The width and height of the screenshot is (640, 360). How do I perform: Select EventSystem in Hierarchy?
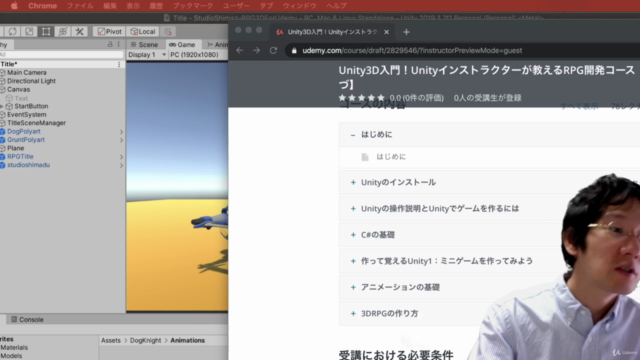27,115
